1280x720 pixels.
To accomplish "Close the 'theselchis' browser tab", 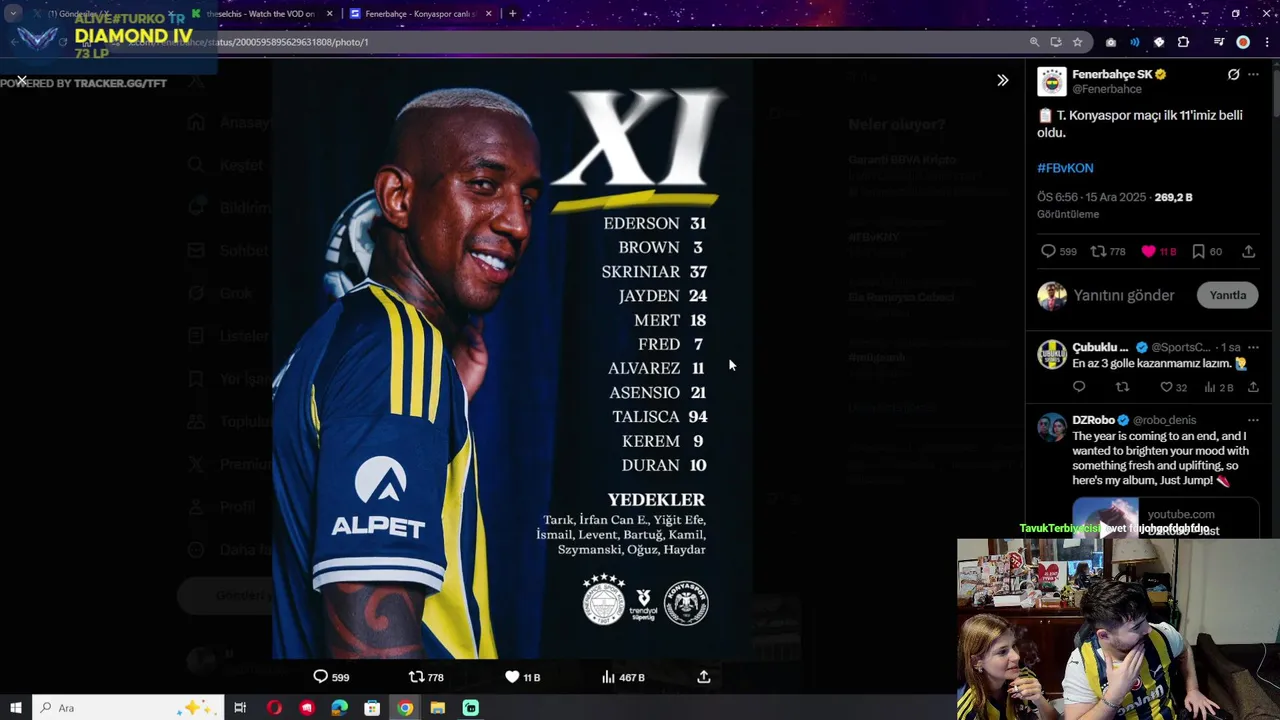I will [328, 14].
